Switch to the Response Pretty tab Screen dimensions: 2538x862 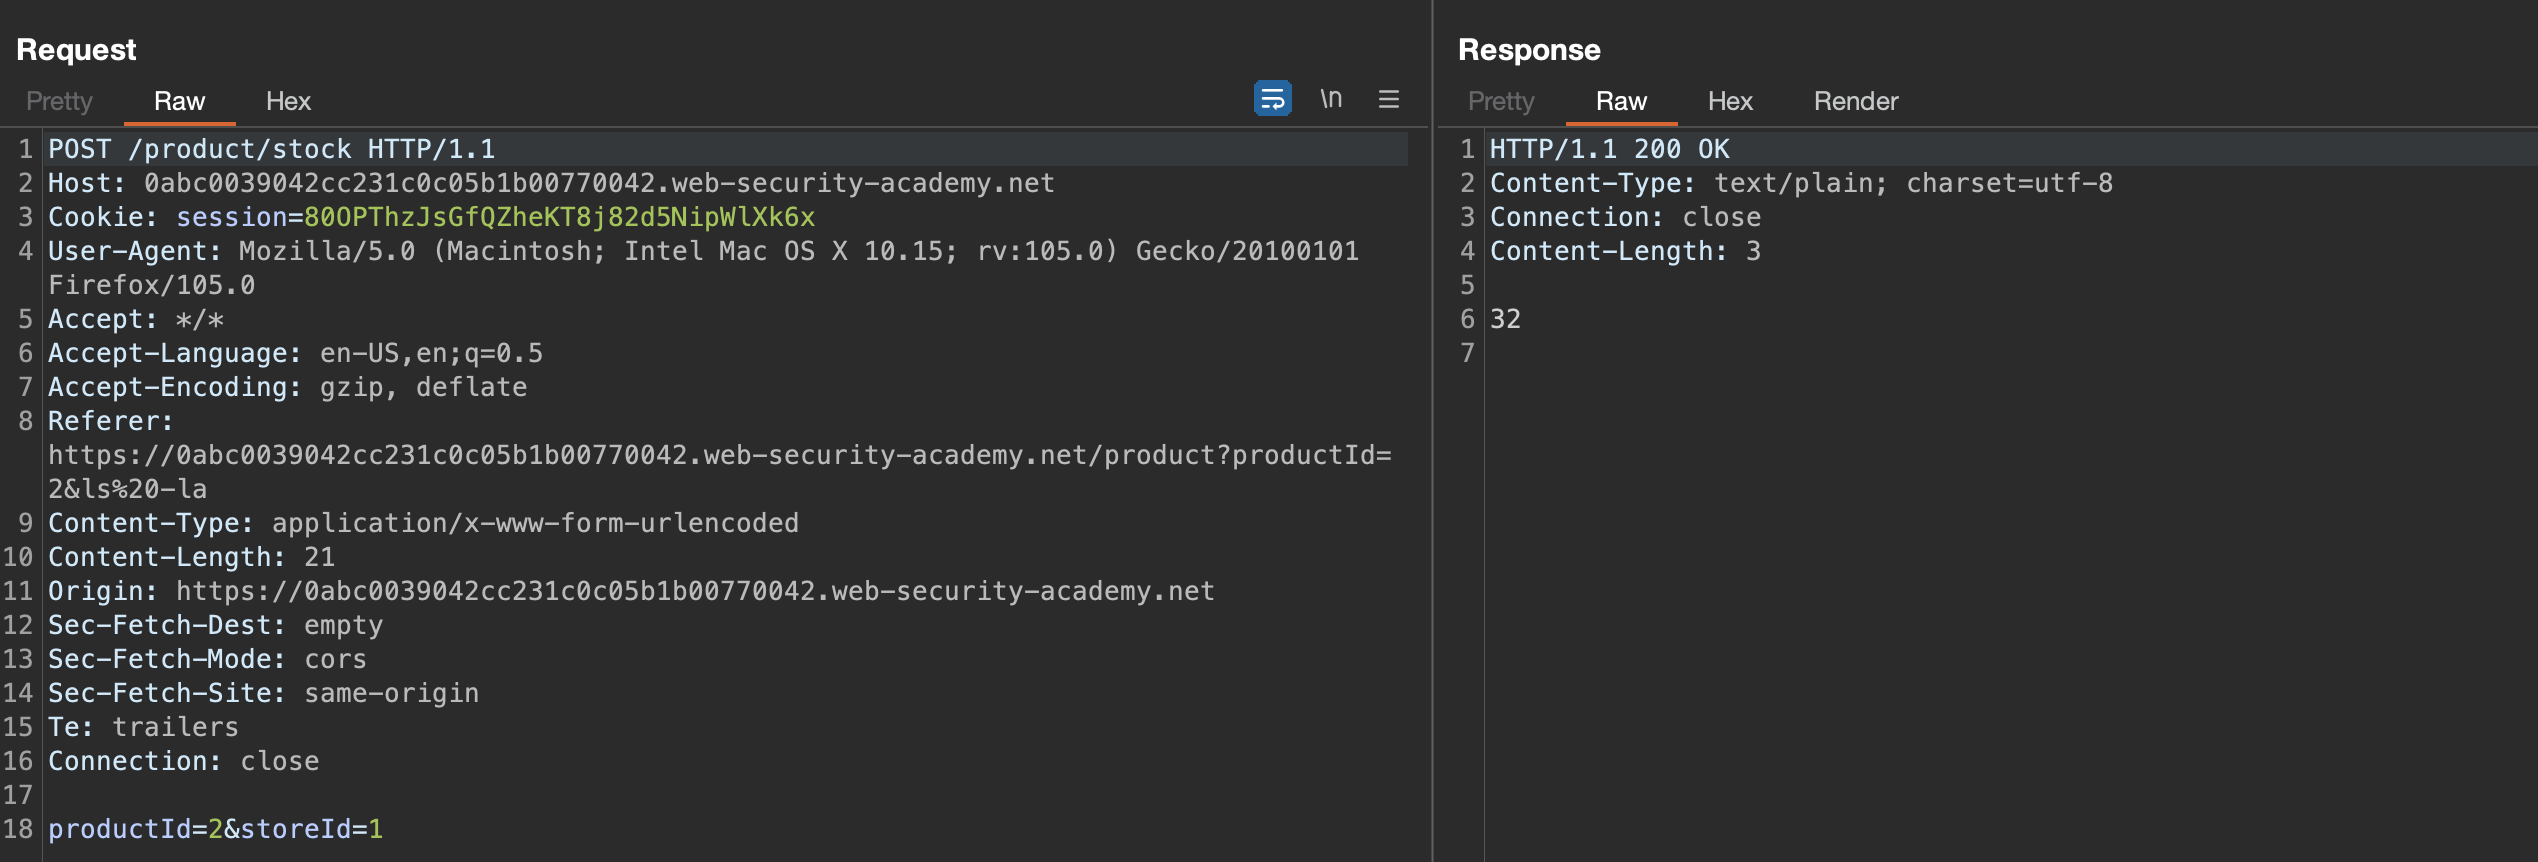point(1500,101)
